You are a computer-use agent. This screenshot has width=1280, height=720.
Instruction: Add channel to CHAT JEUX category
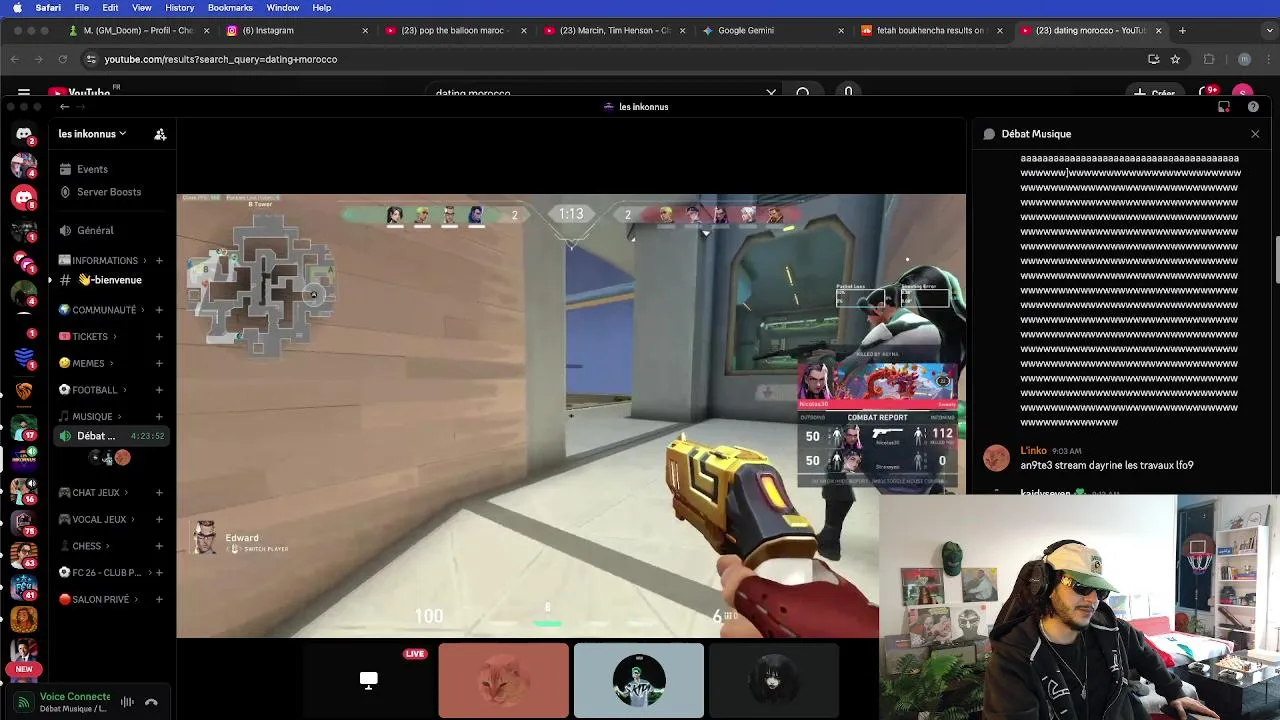[159, 493]
